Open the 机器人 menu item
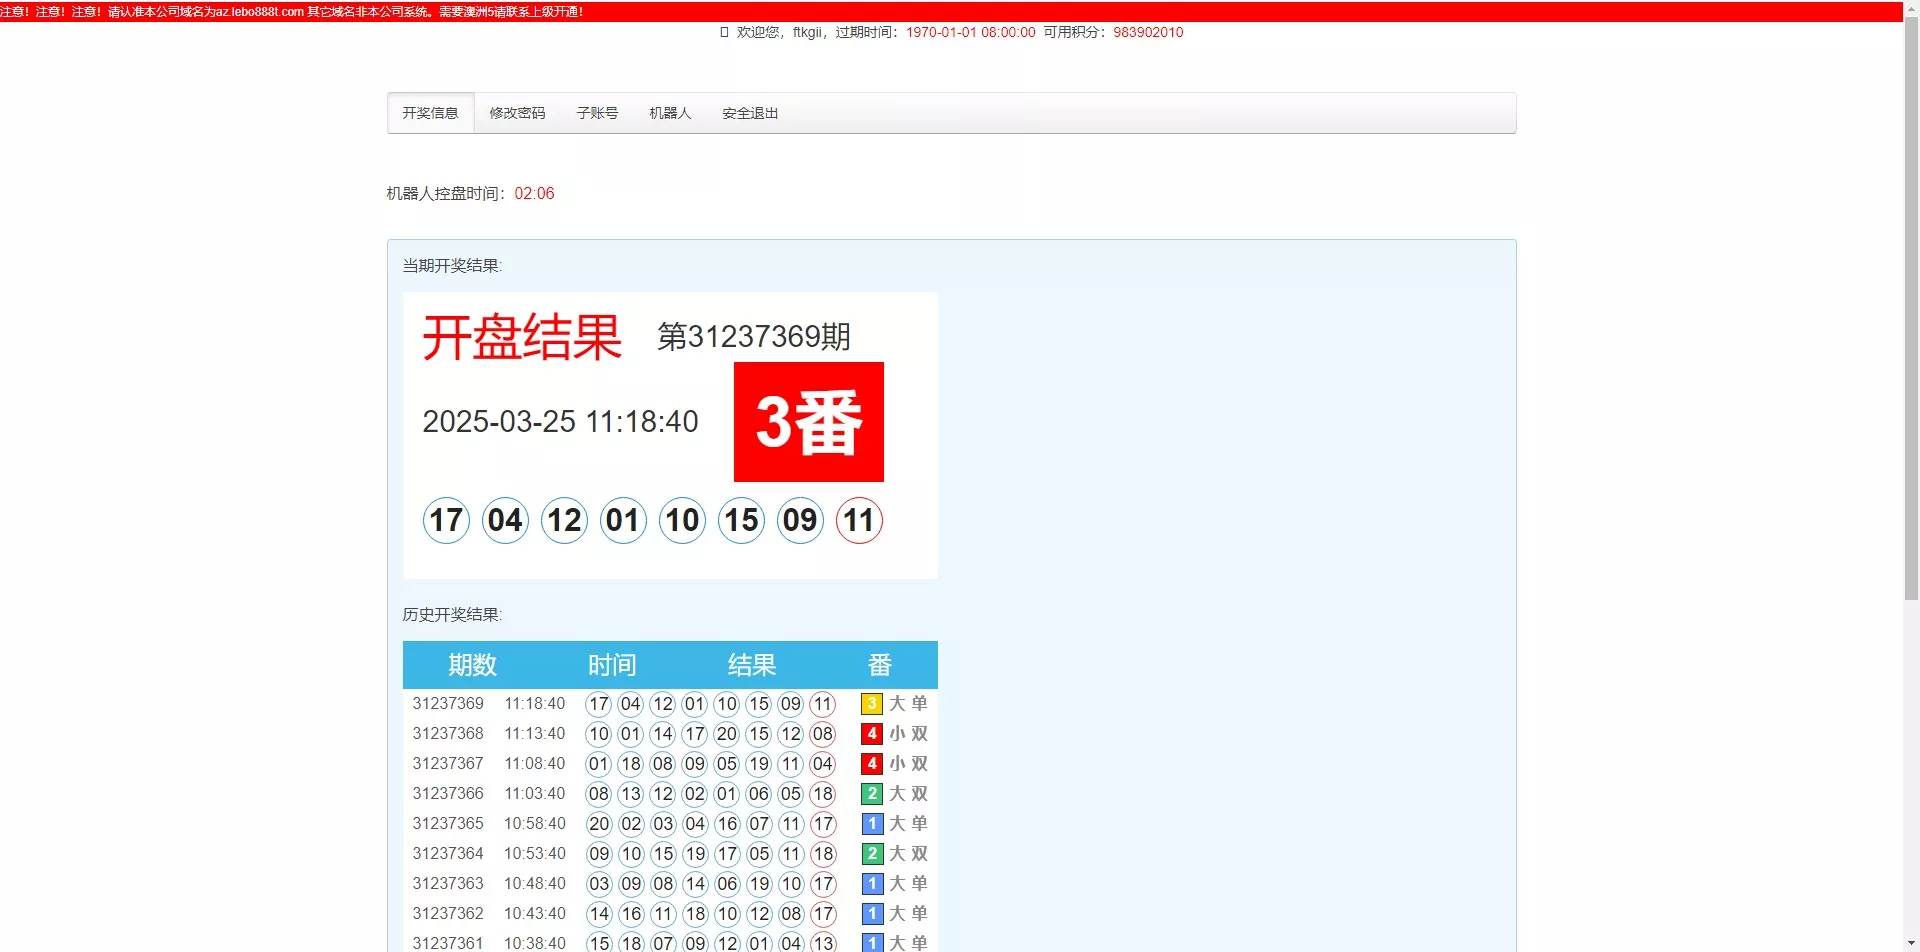 pos(668,112)
